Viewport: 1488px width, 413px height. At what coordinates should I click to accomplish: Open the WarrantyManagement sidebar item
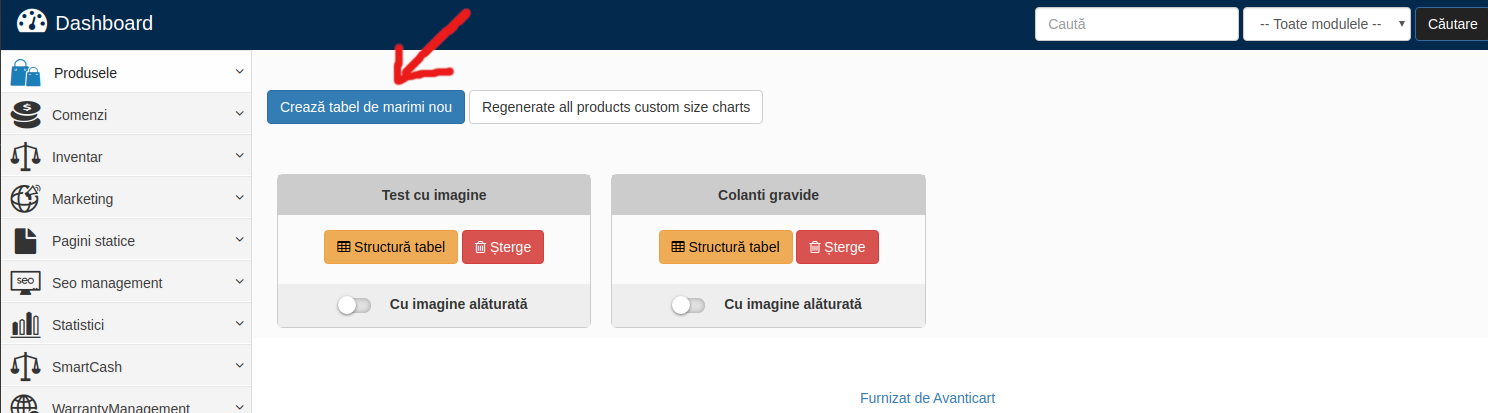pyautogui.click(x=126, y=403)
